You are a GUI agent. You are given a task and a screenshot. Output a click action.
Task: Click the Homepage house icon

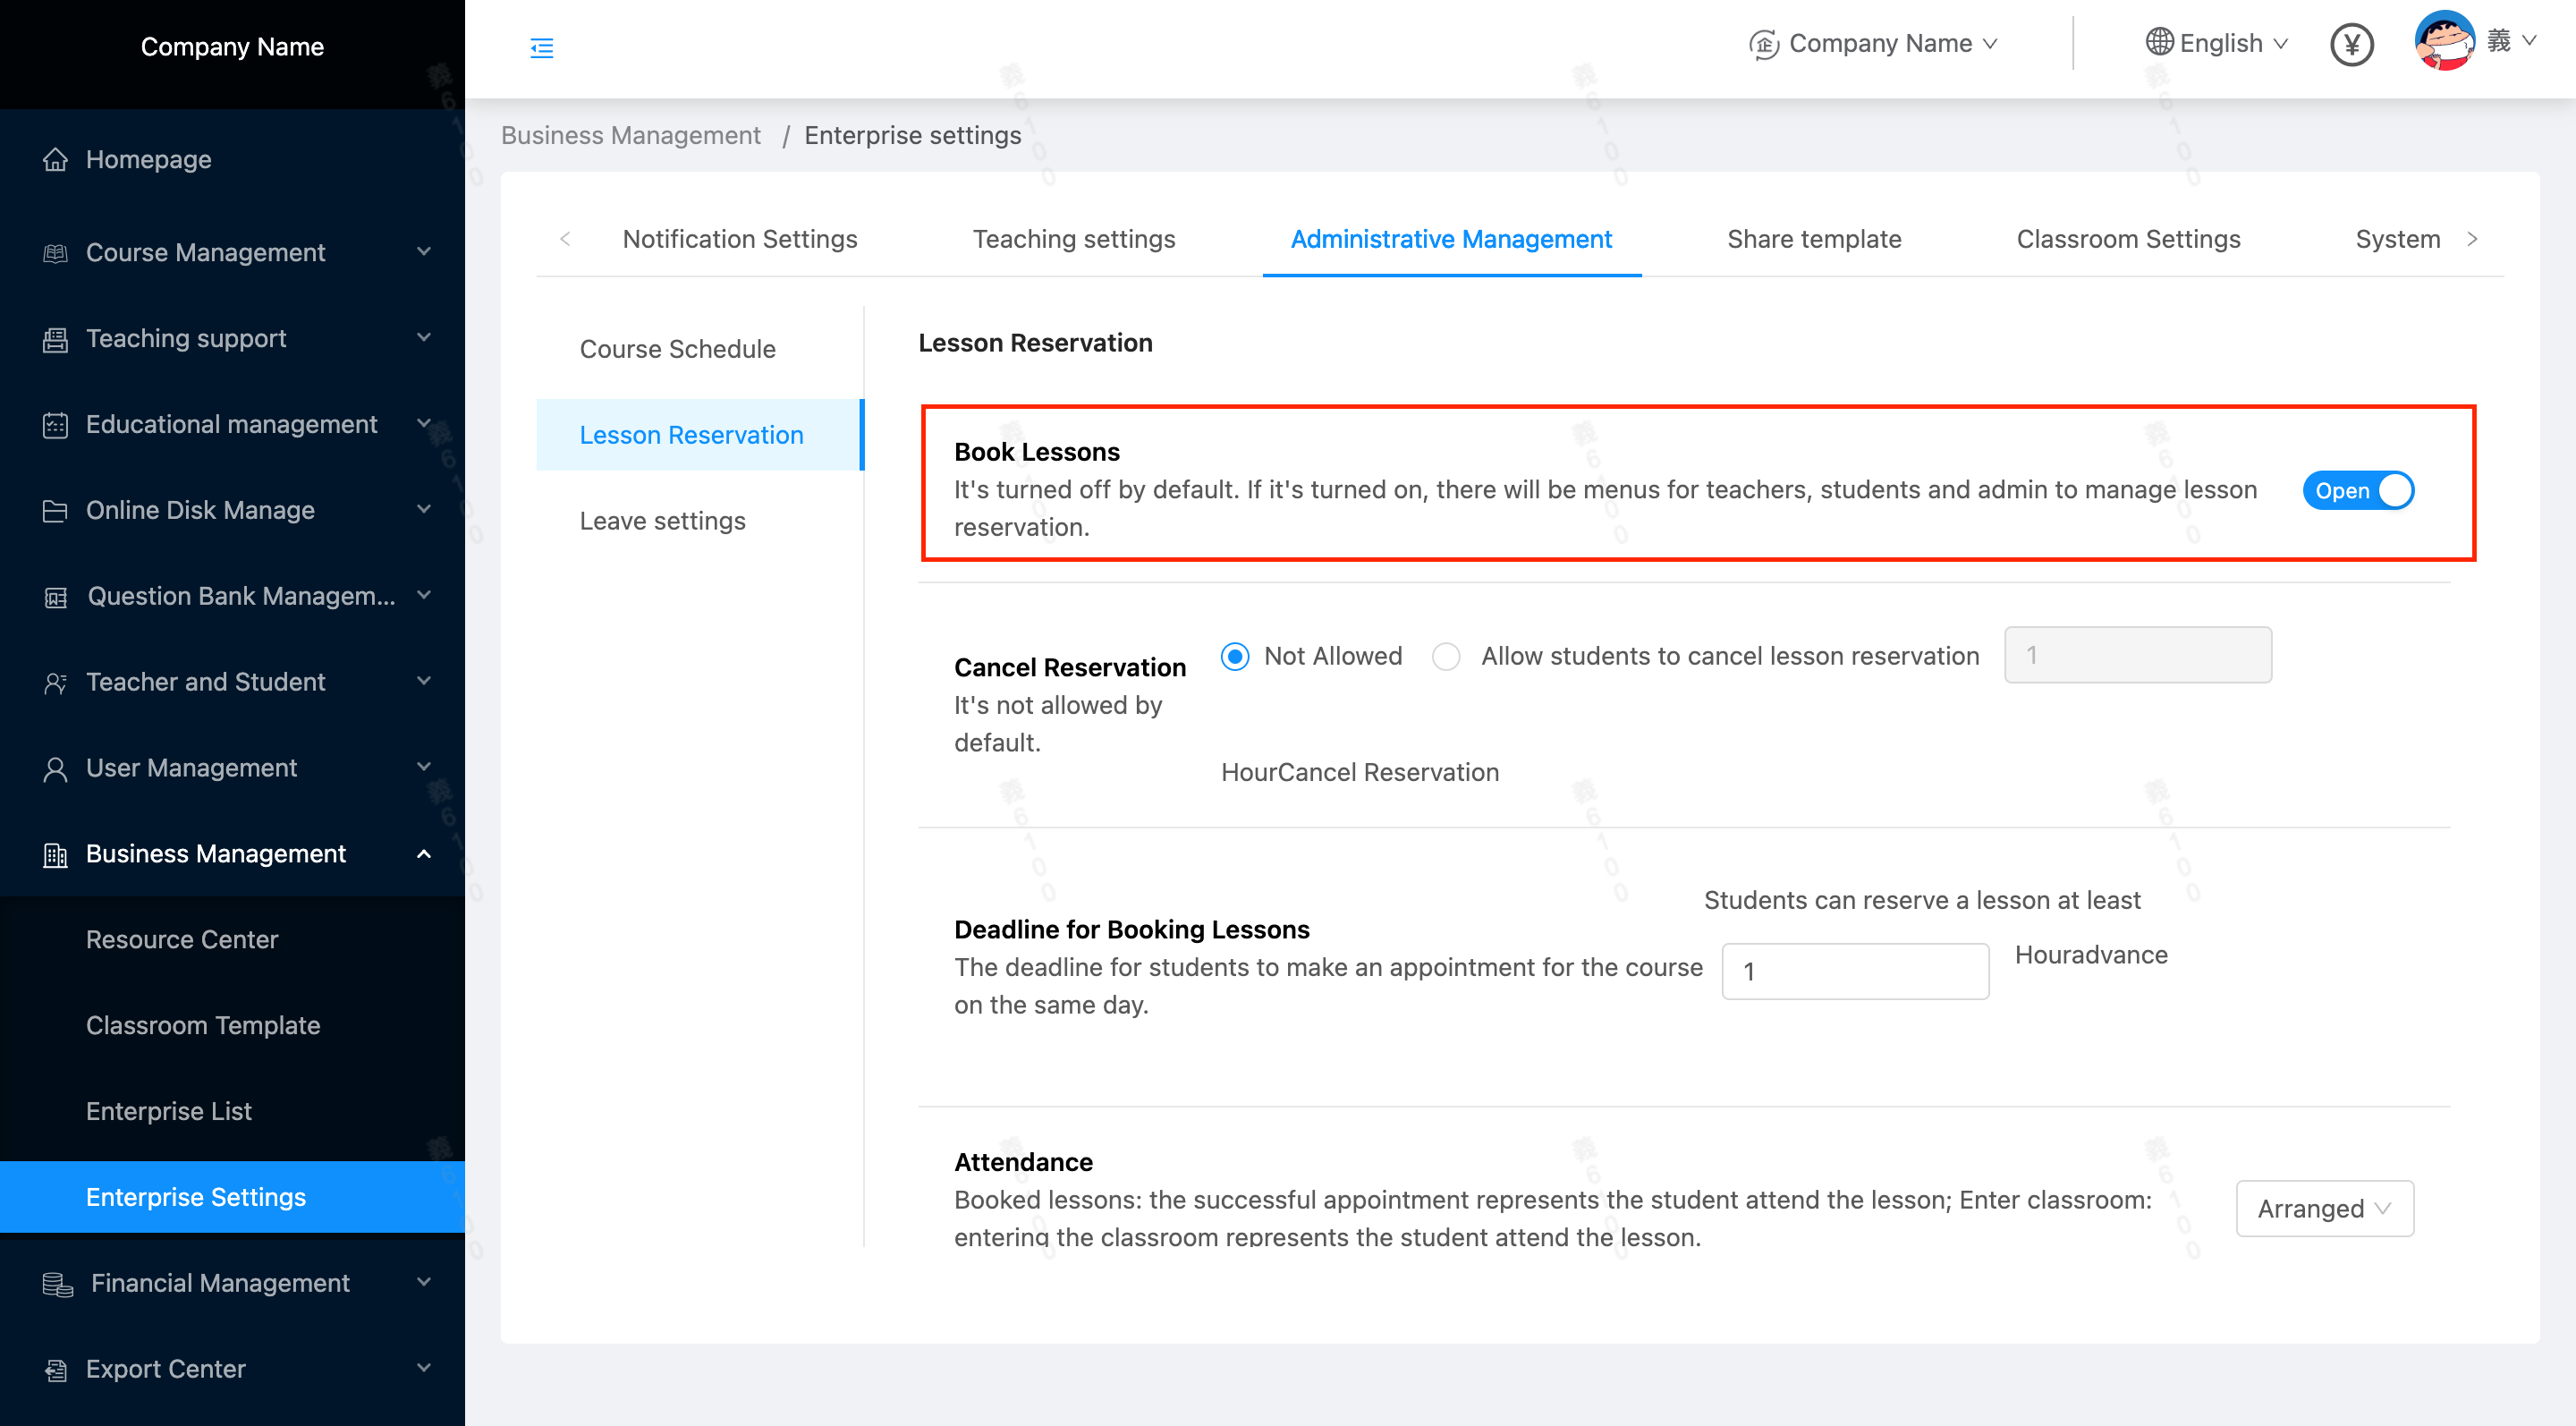tap(55, 160)
